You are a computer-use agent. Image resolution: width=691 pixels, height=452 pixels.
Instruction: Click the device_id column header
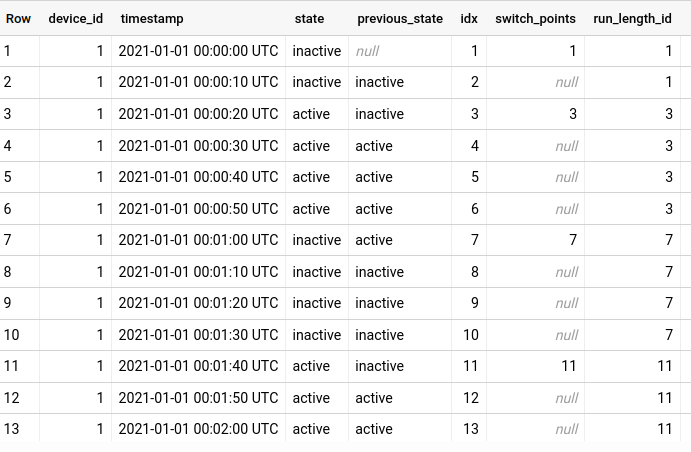tap(75, 19)
